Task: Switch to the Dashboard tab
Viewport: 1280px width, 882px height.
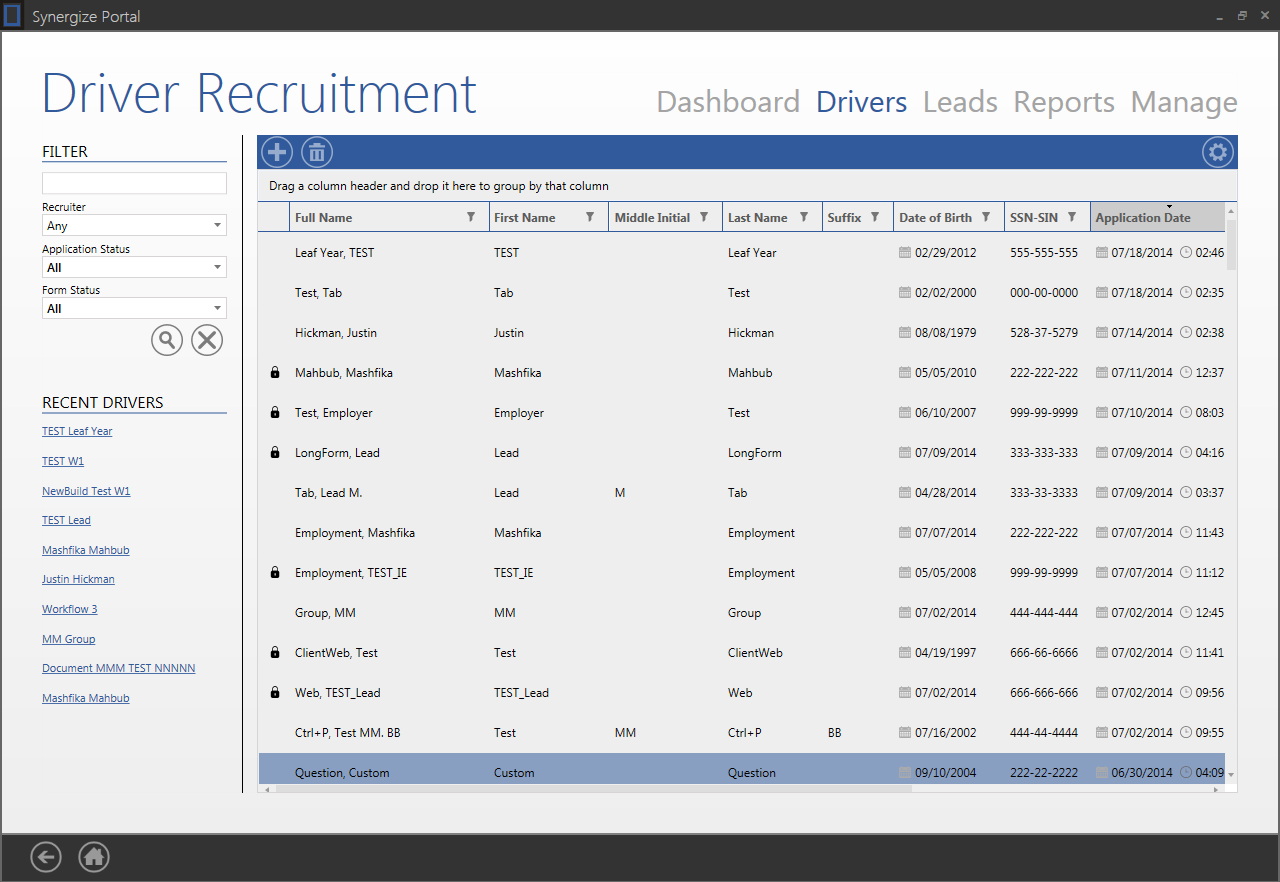Action: pos(727,102)
